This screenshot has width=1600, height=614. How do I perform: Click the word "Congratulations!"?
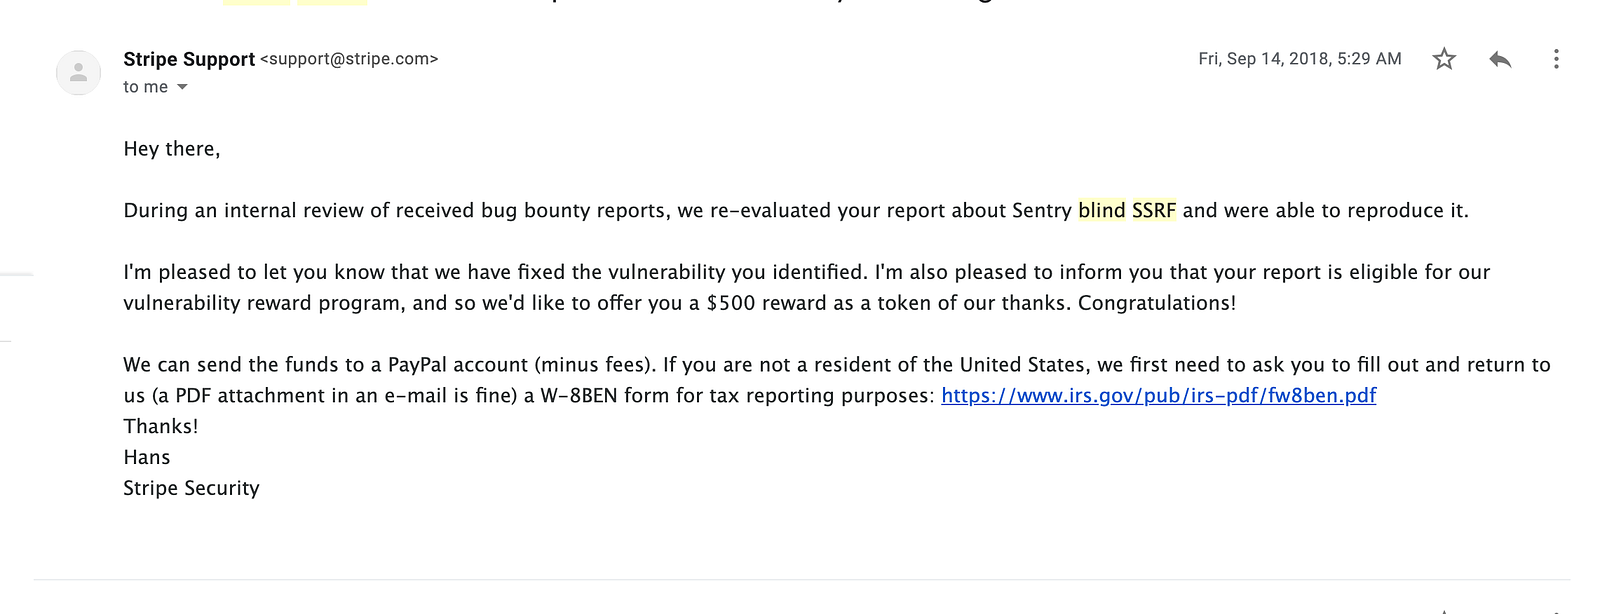point(1156,303)
